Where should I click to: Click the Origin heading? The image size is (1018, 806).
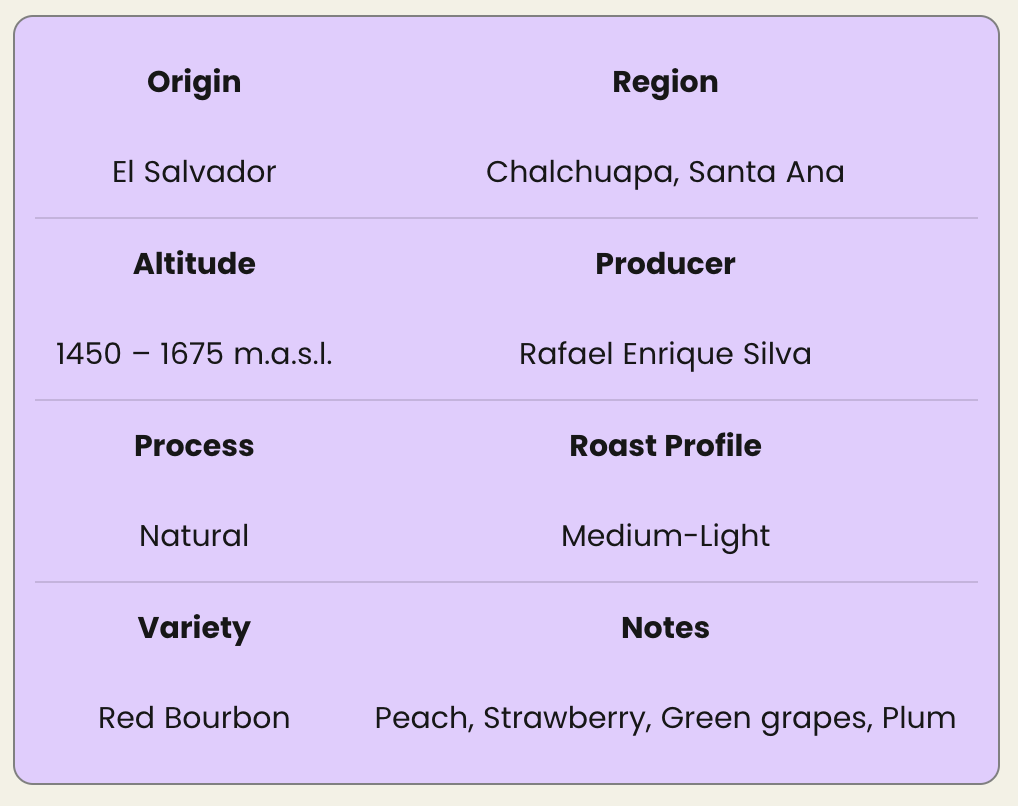pyautogui.click(x=194, y=82)
